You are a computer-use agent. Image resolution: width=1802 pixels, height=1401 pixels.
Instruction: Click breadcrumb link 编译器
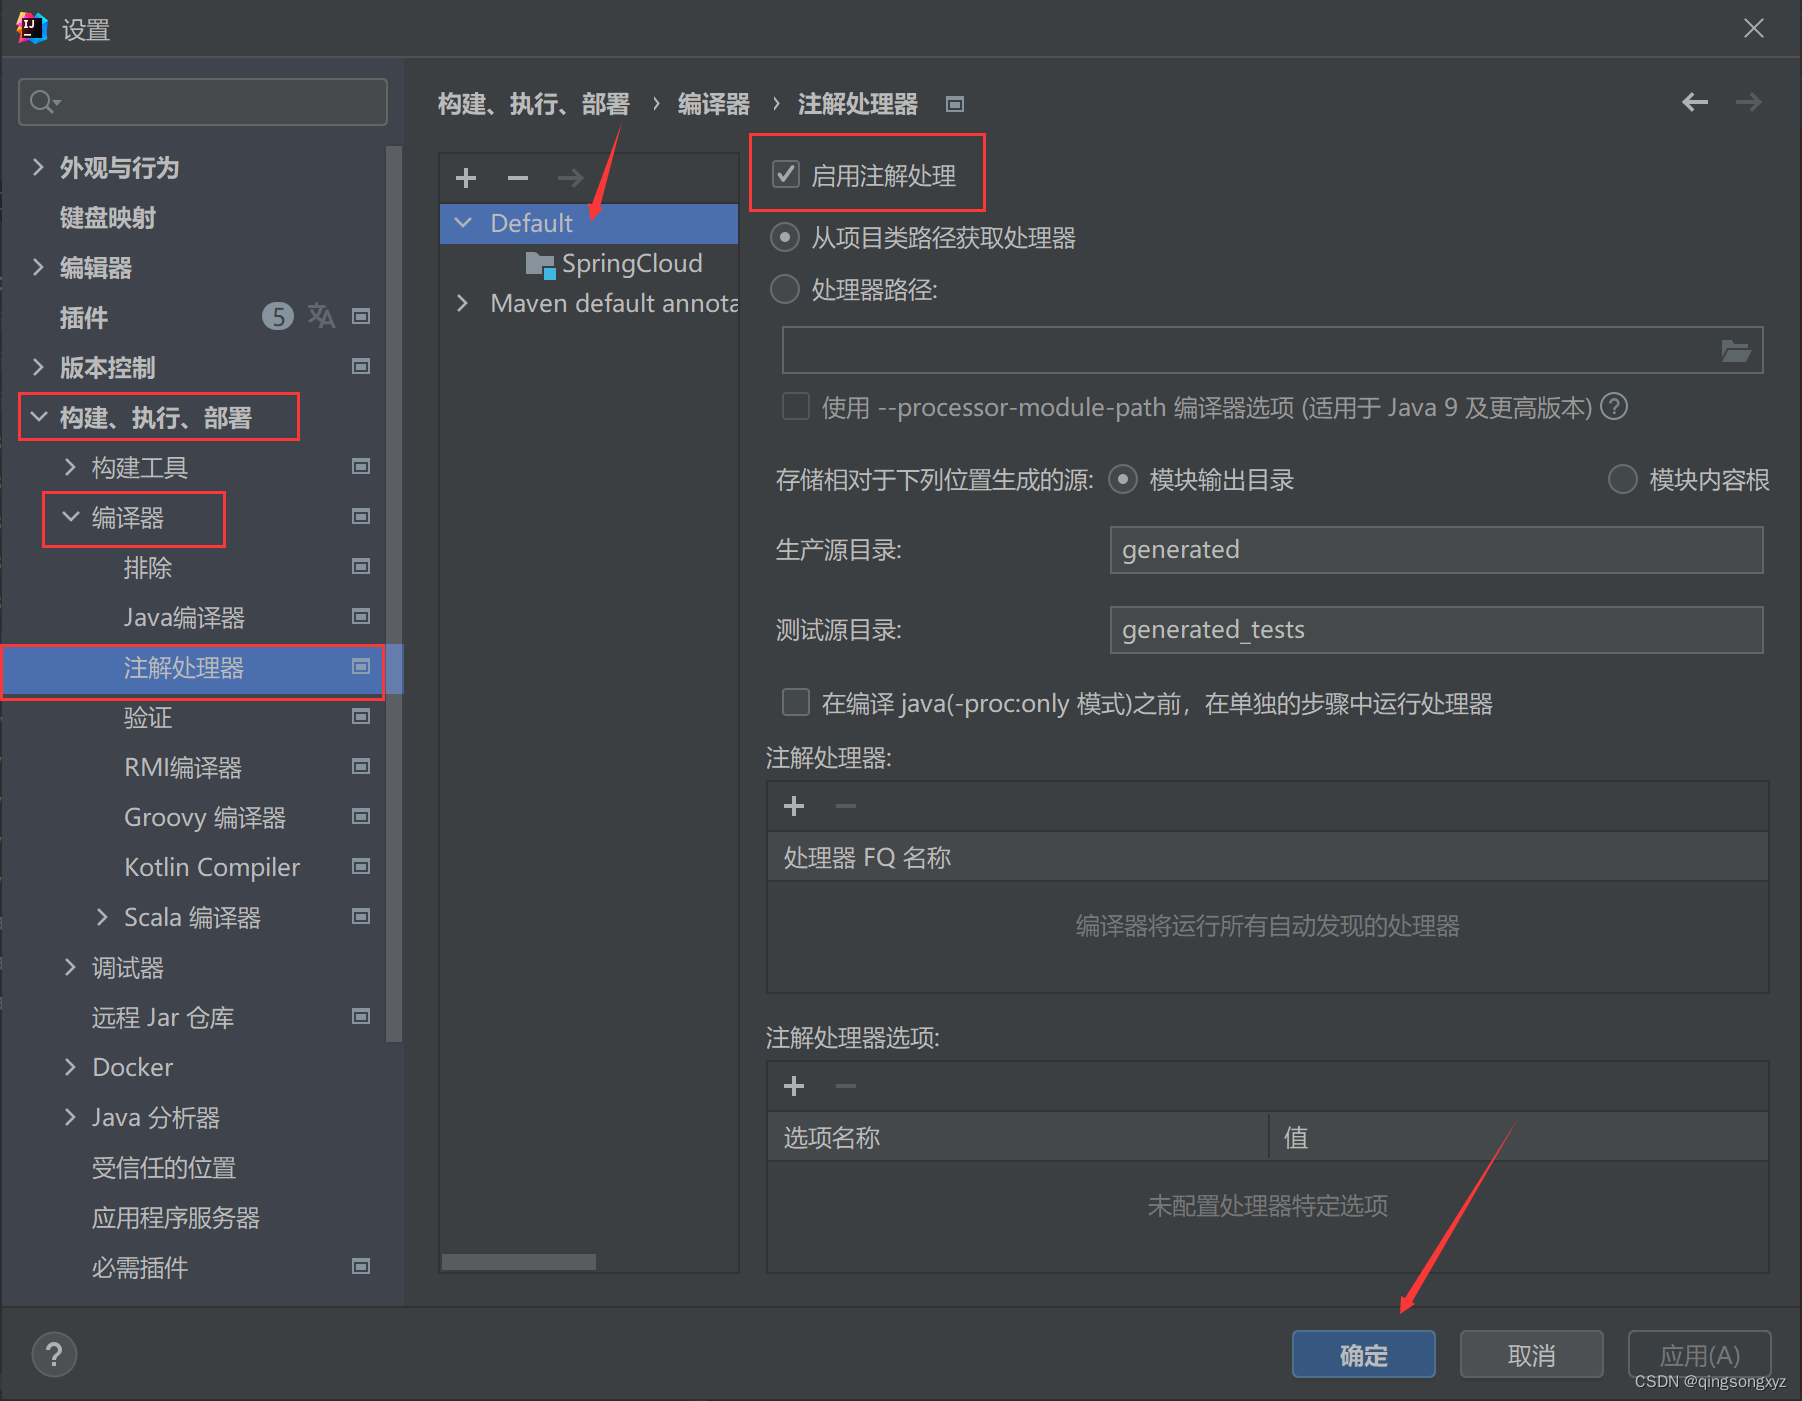pyautogui.click(x=714, y=104)
